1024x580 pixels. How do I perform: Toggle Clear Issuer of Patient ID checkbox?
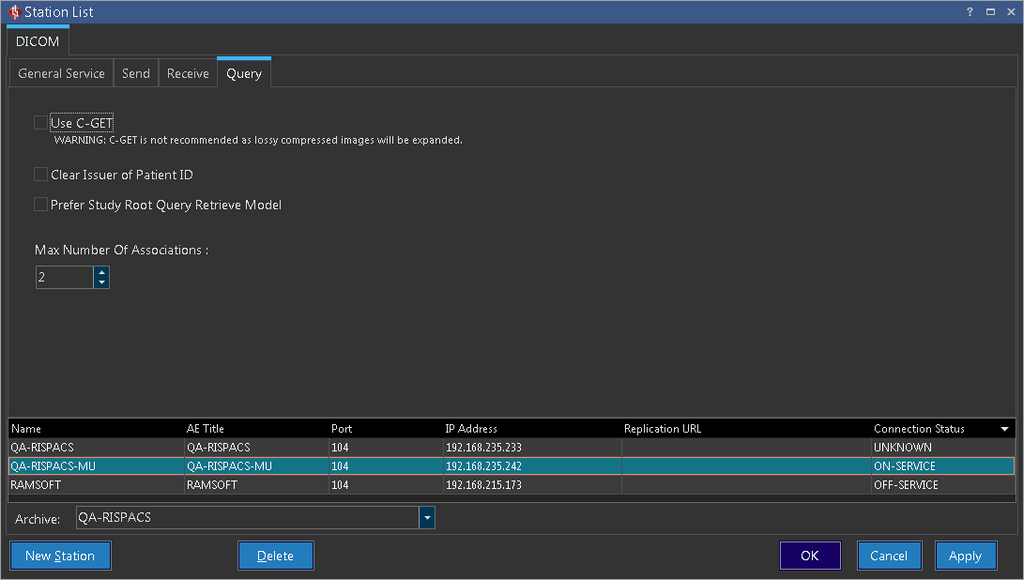[x=41, y=175]
